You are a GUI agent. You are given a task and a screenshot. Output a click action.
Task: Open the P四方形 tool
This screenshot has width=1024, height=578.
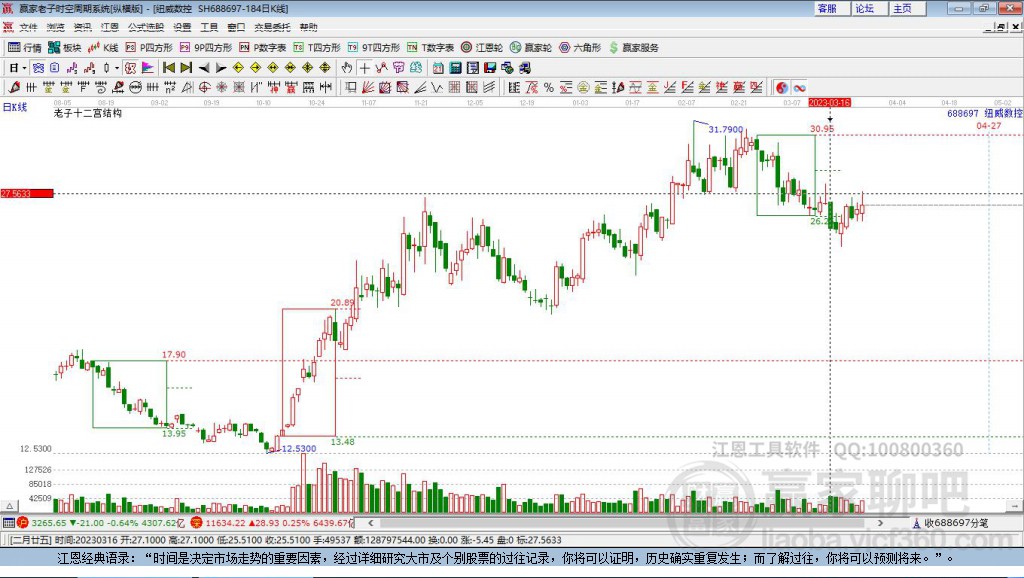[149, 48]
